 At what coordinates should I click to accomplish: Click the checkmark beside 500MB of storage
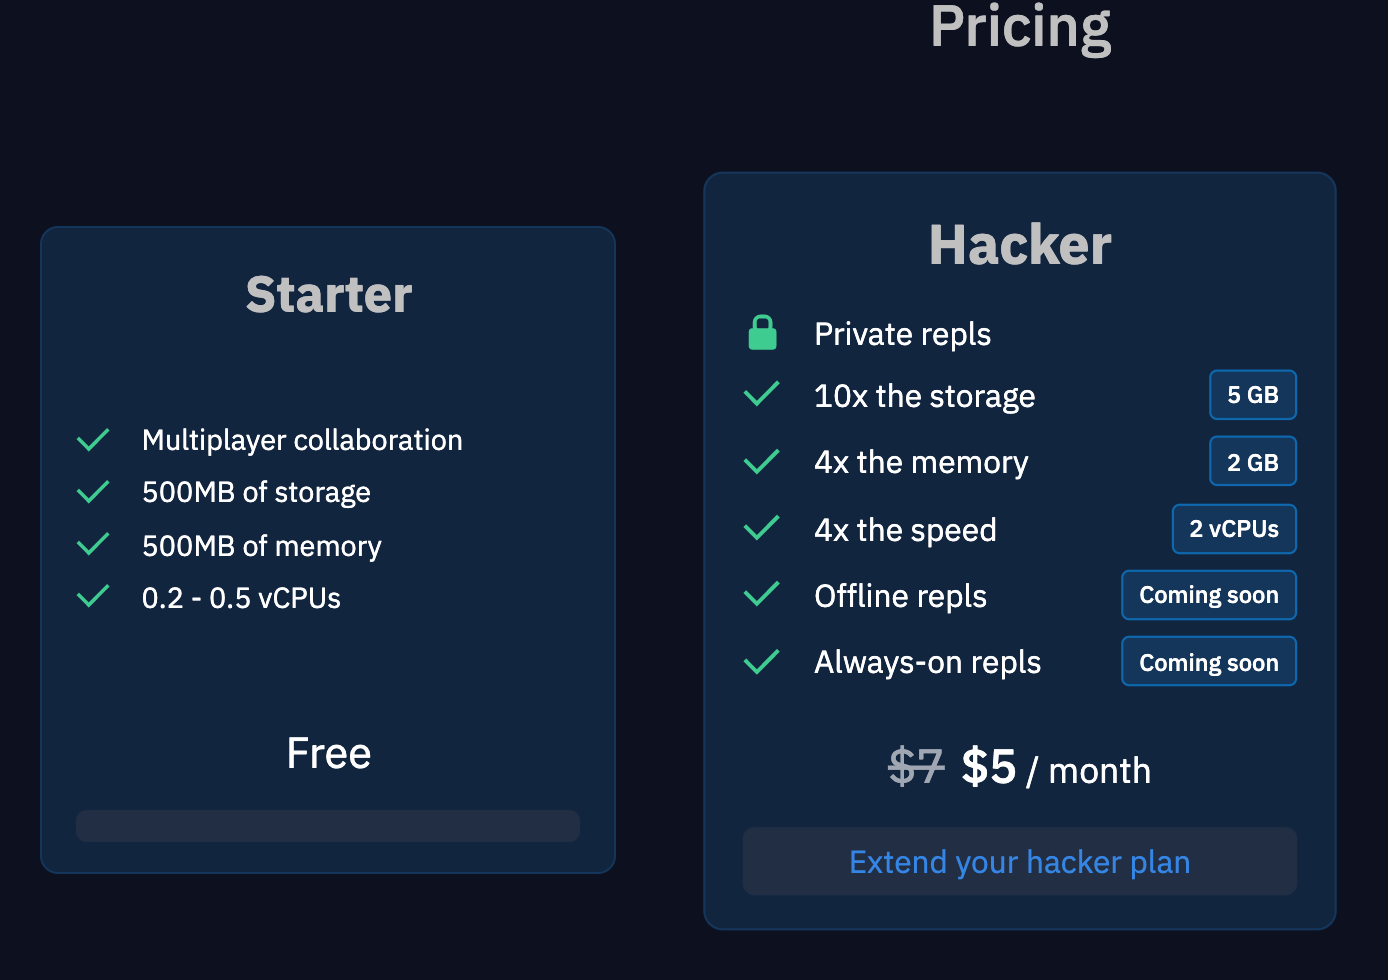click(93, 492)
